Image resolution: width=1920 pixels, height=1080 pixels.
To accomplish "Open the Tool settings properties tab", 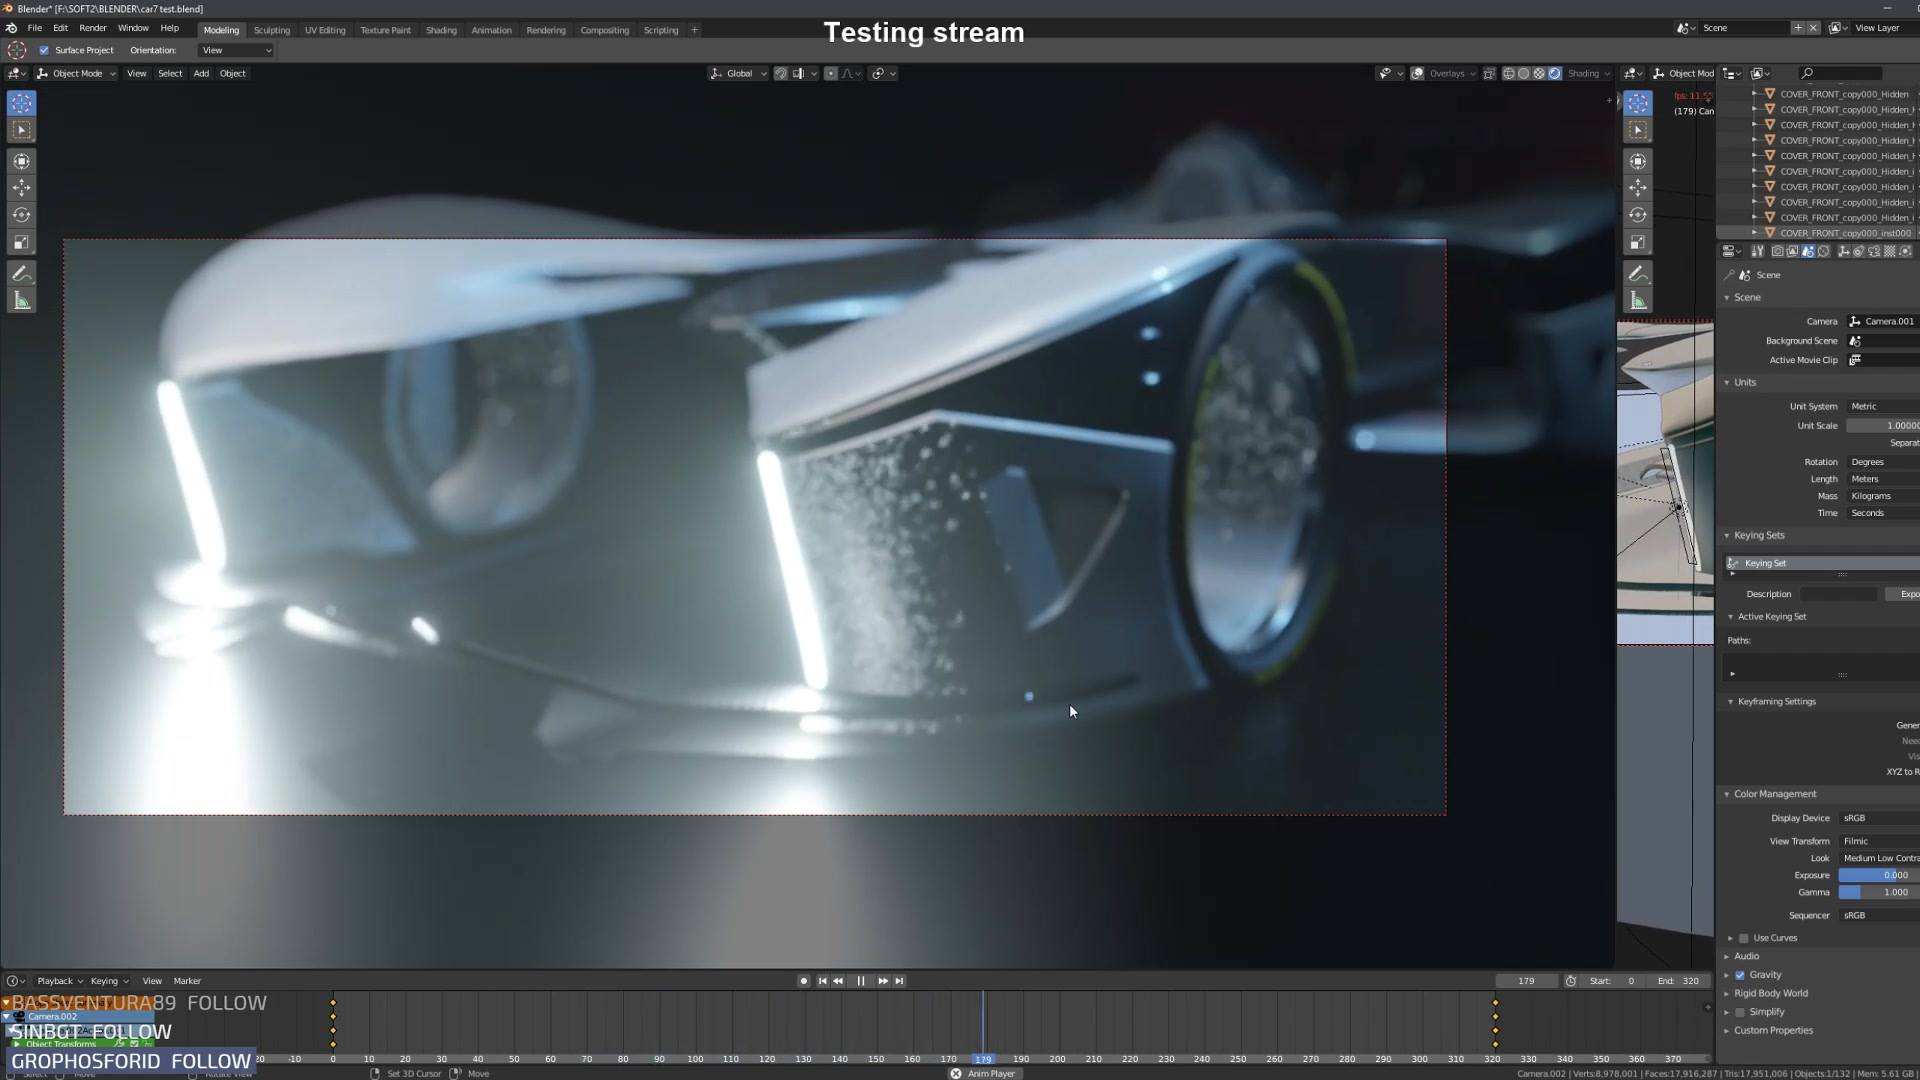I will pos(1757,252).
